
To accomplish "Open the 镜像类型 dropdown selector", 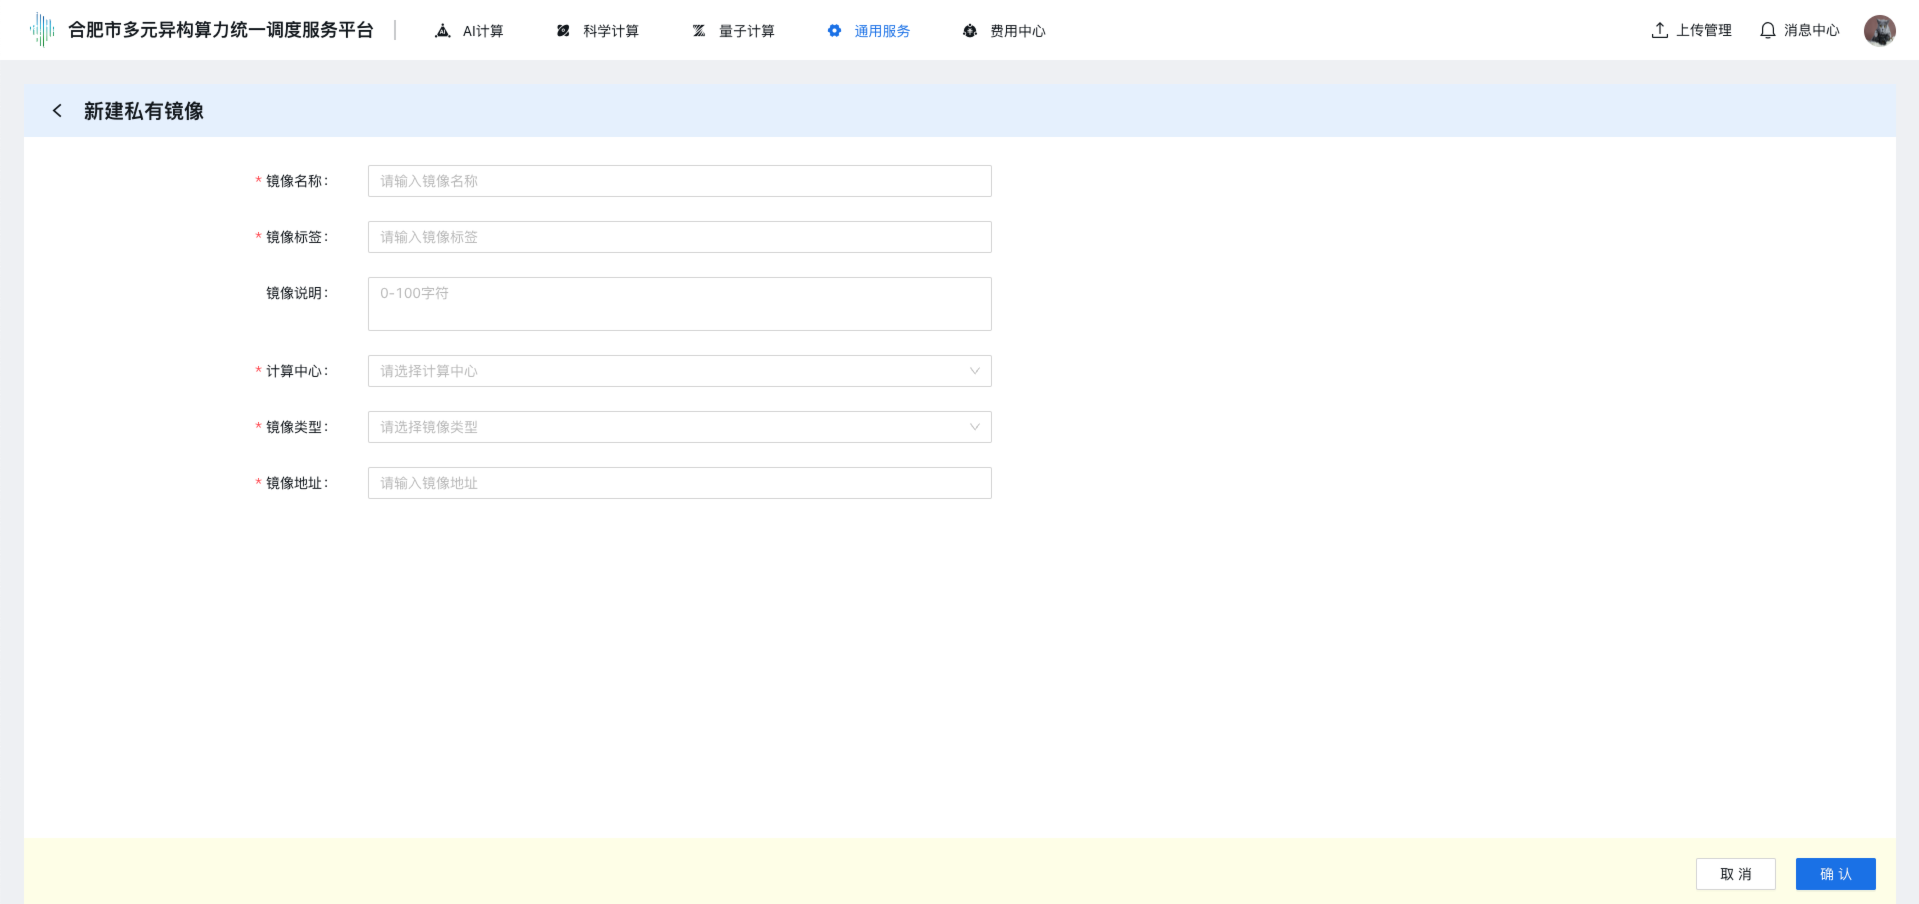I will [x=679, y=427].
